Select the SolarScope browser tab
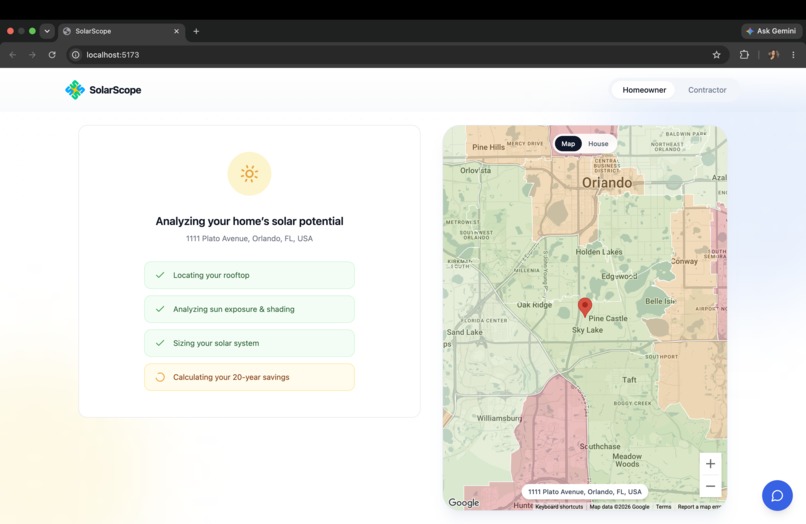 (x=121, y=31)
